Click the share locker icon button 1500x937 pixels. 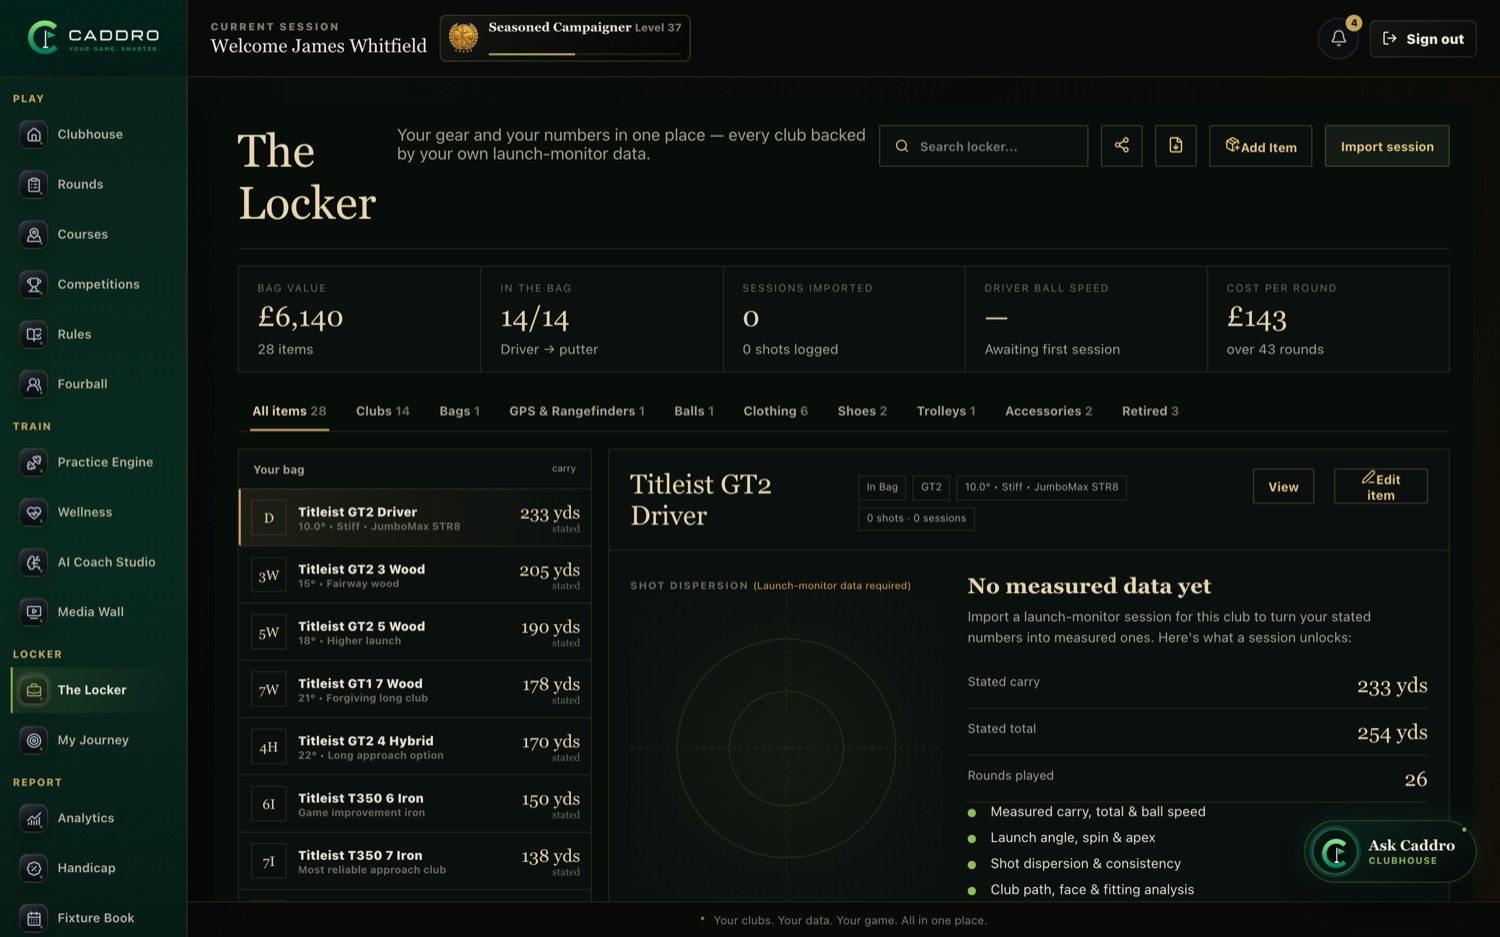[x=1122, y=146]
